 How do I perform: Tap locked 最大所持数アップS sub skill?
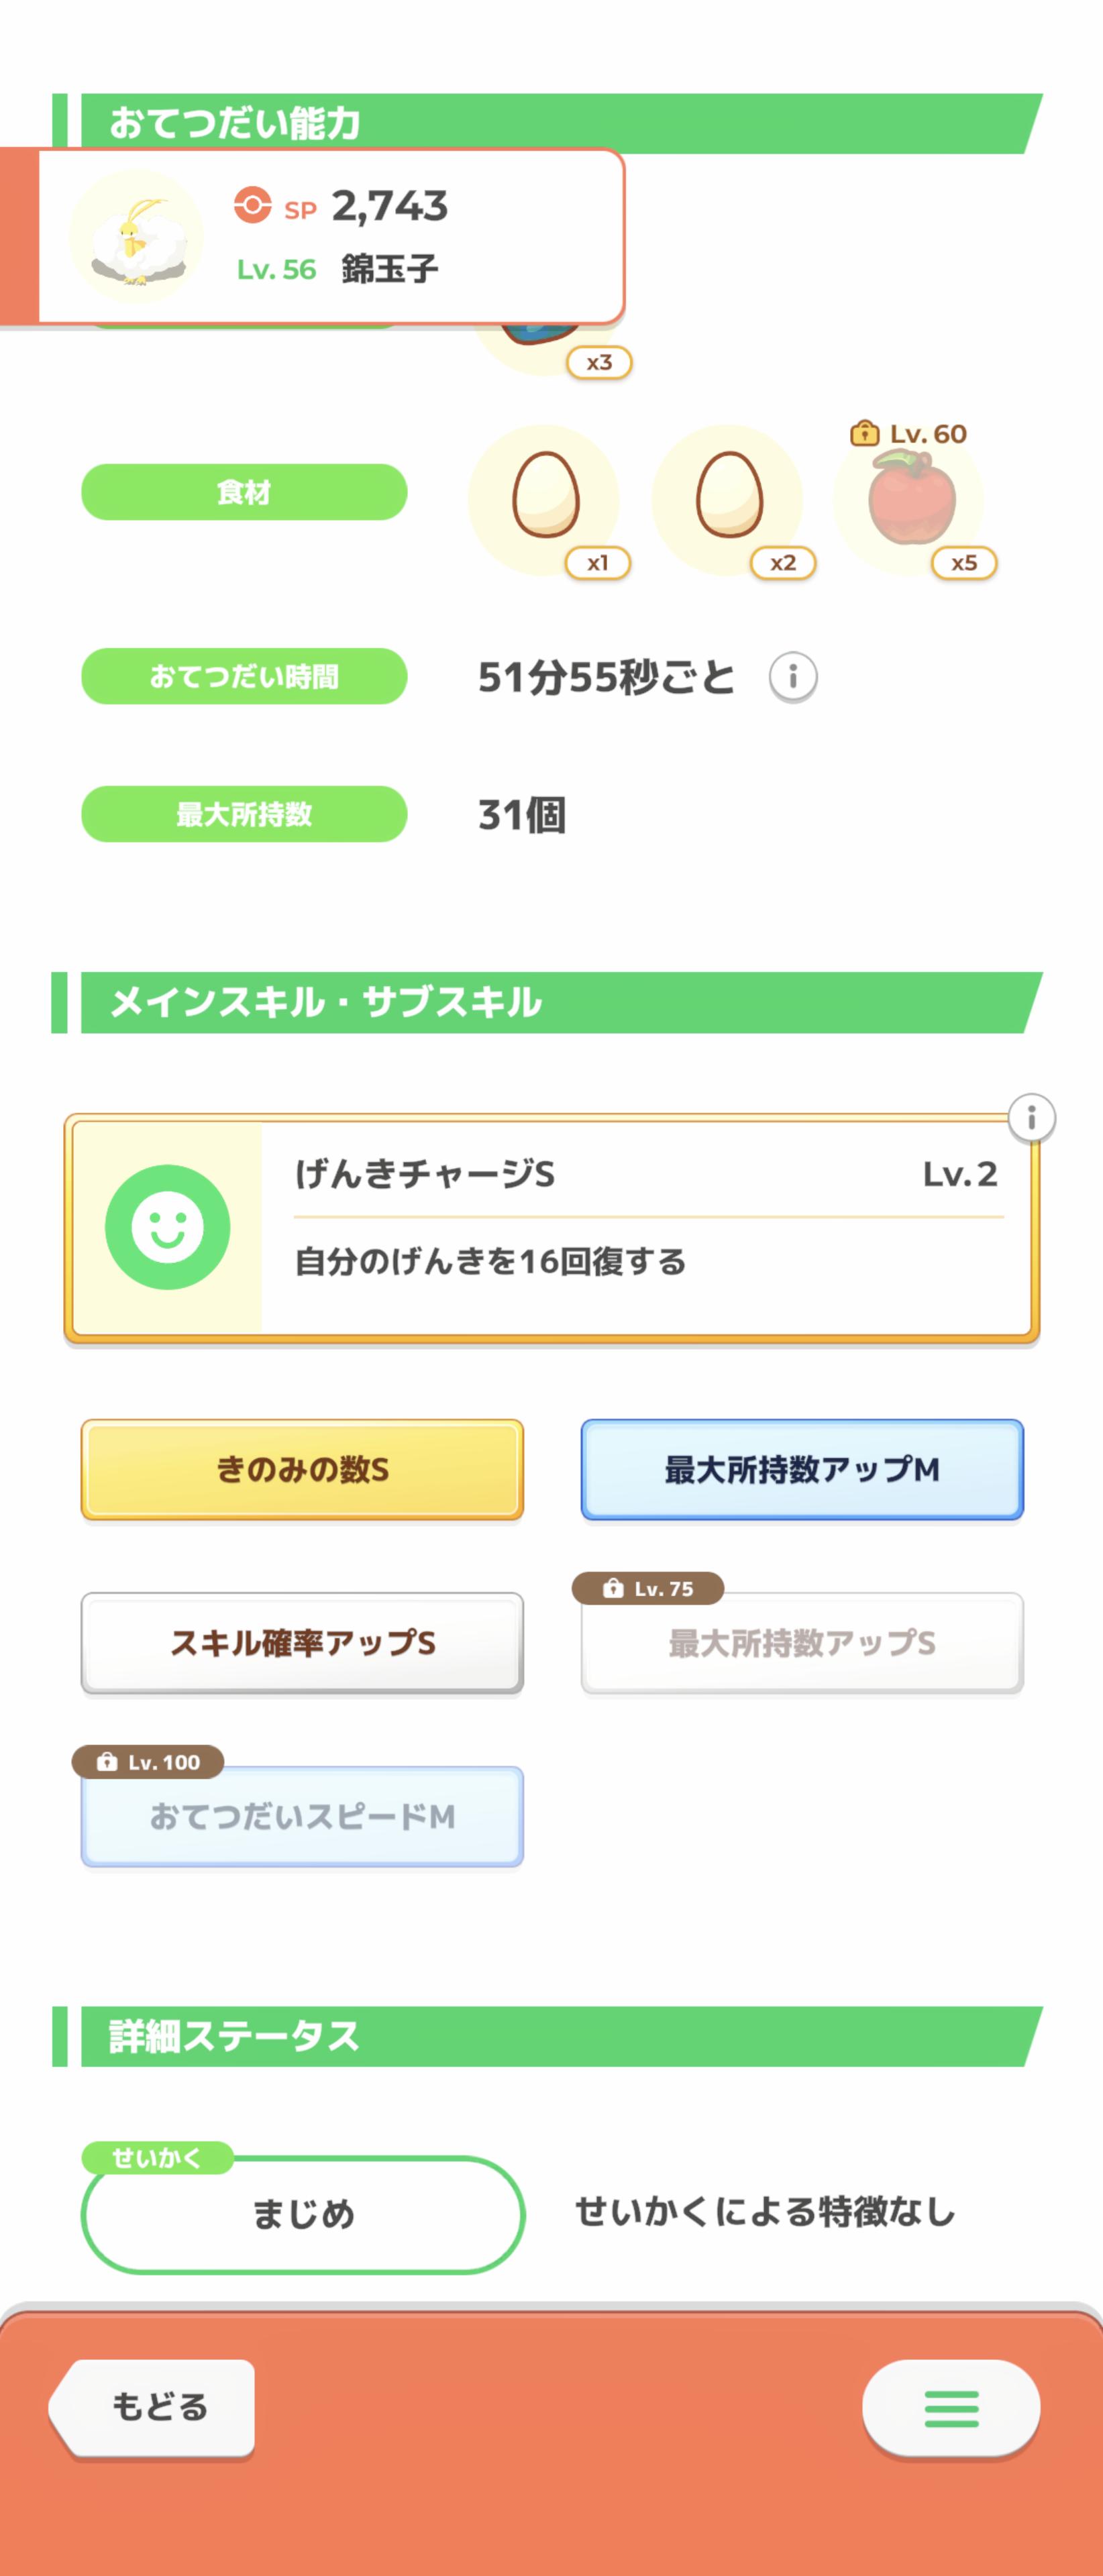pyautogui.click(x=802, y=1642)
